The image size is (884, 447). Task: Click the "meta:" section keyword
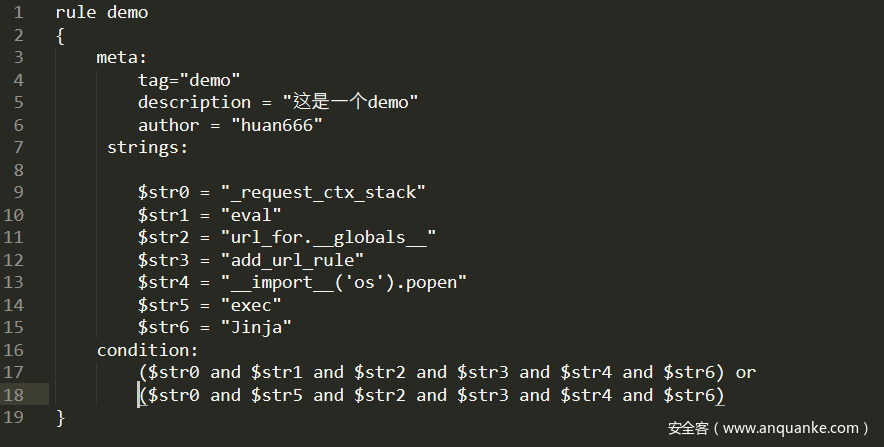(x=122, y=57)
